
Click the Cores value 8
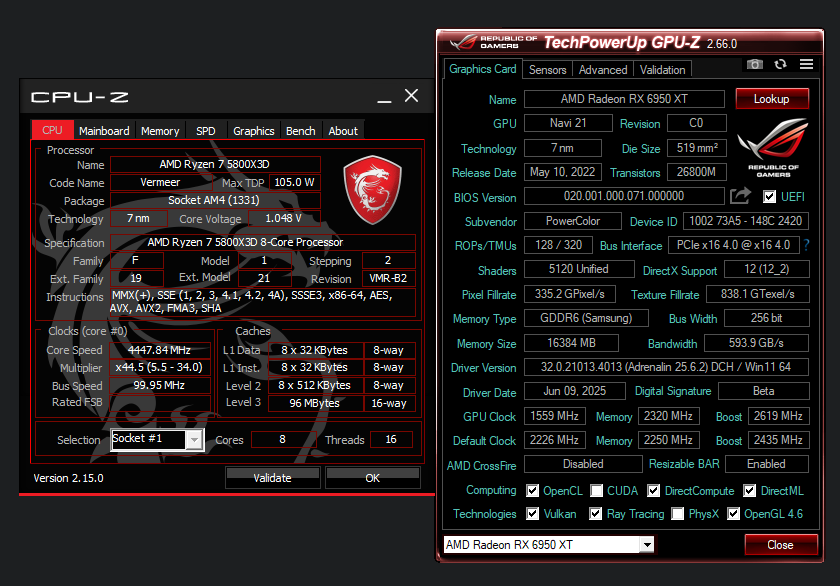click(x=283, y=439)
